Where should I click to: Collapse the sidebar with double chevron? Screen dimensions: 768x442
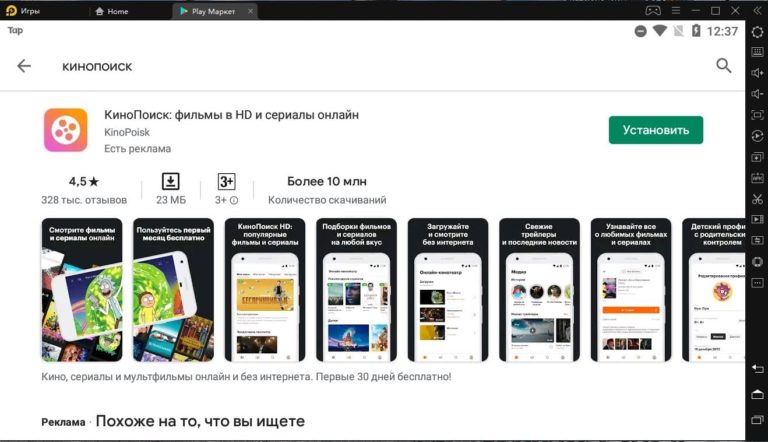pyautogui.click(x=757, y=10)
